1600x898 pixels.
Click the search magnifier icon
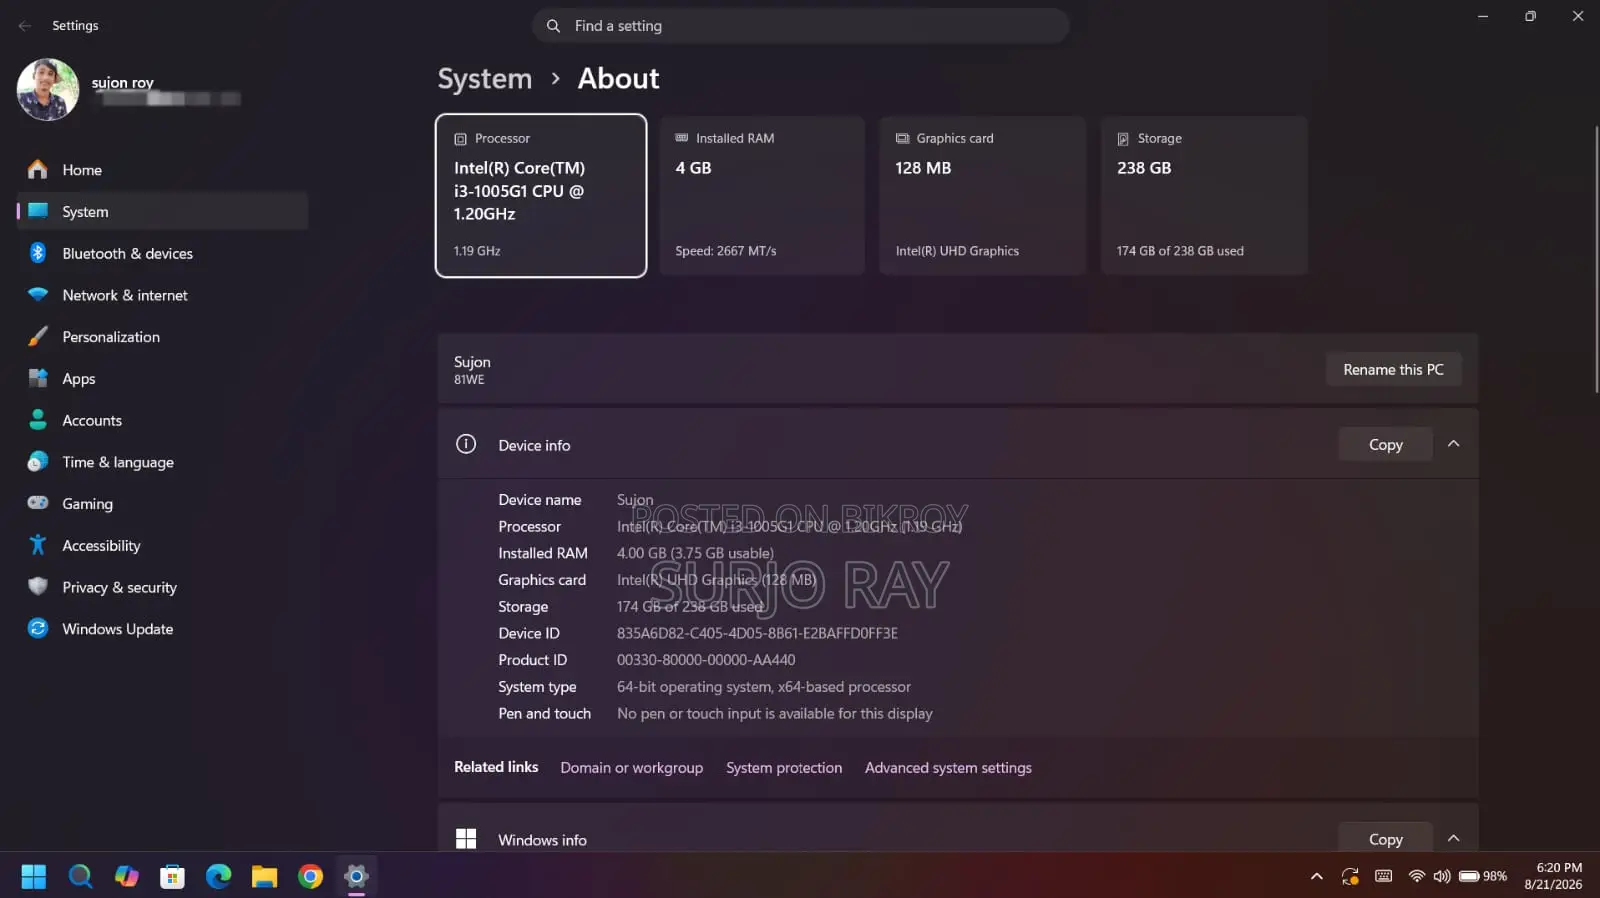[553, 26]
